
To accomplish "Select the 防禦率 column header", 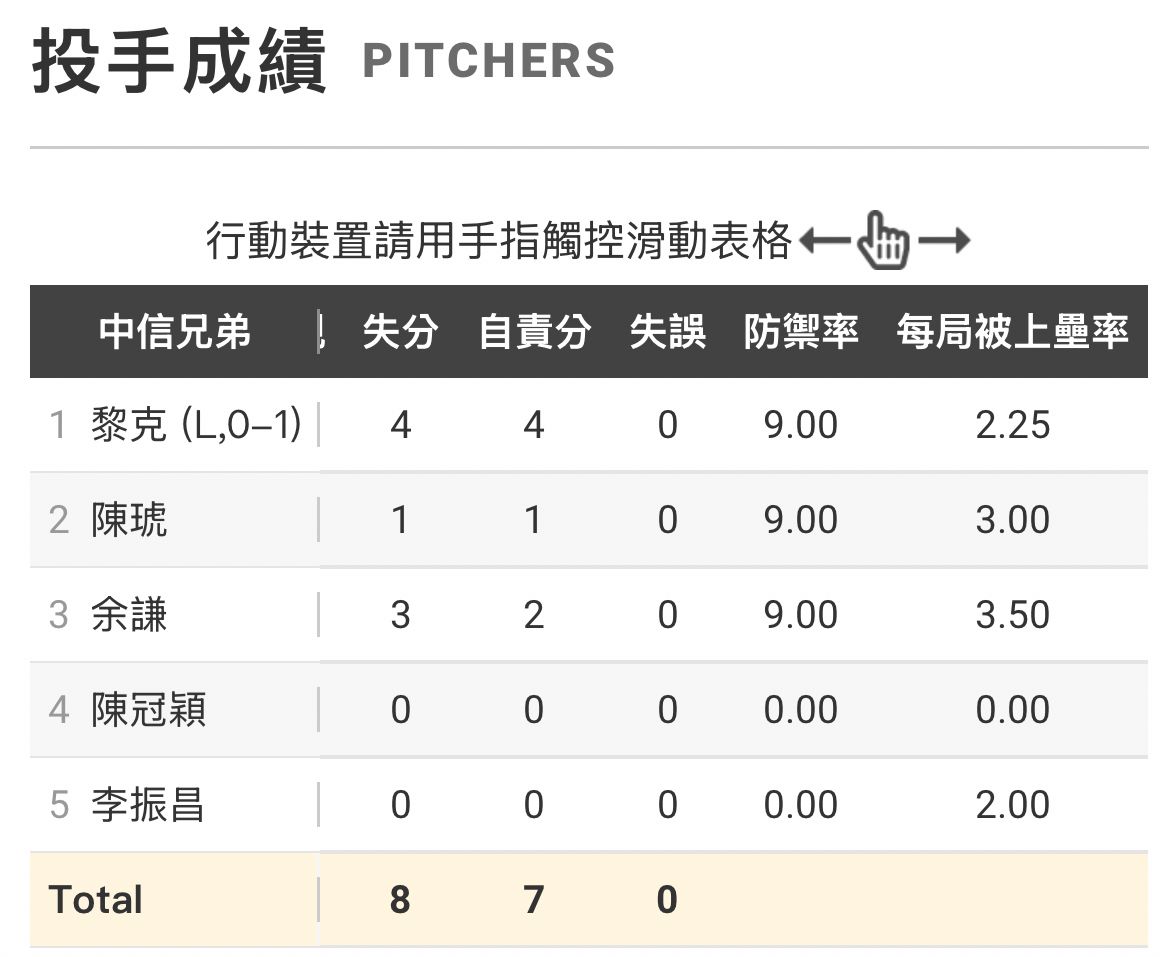I will 800,332.
